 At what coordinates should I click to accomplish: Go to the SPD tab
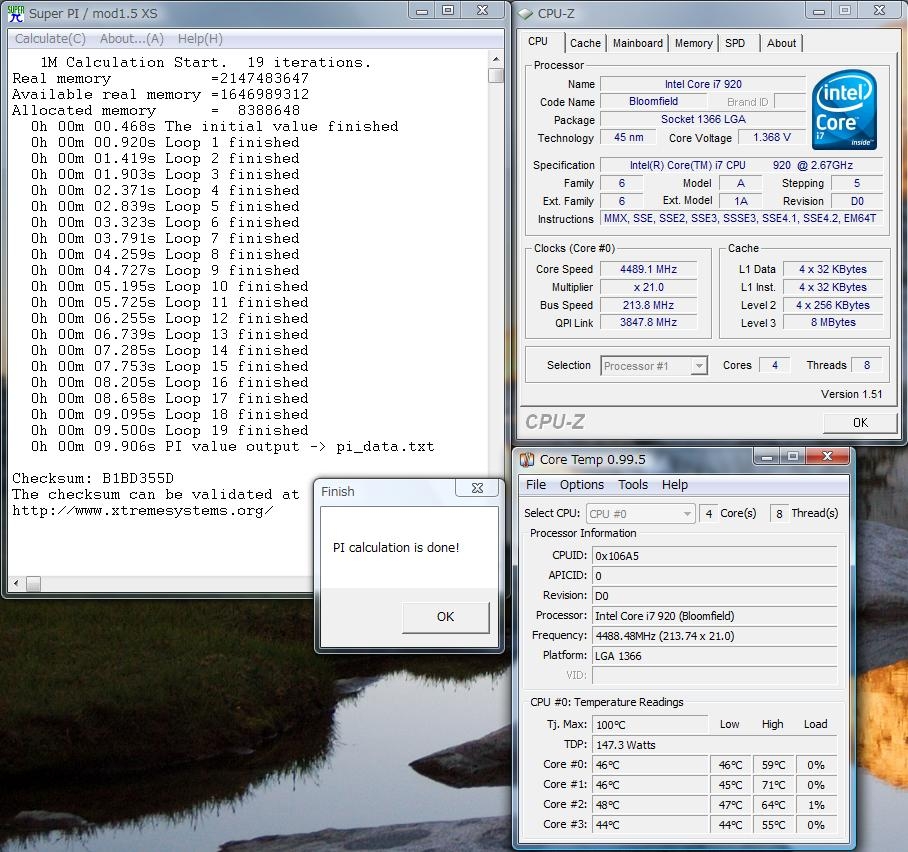(x=735, y=43)
